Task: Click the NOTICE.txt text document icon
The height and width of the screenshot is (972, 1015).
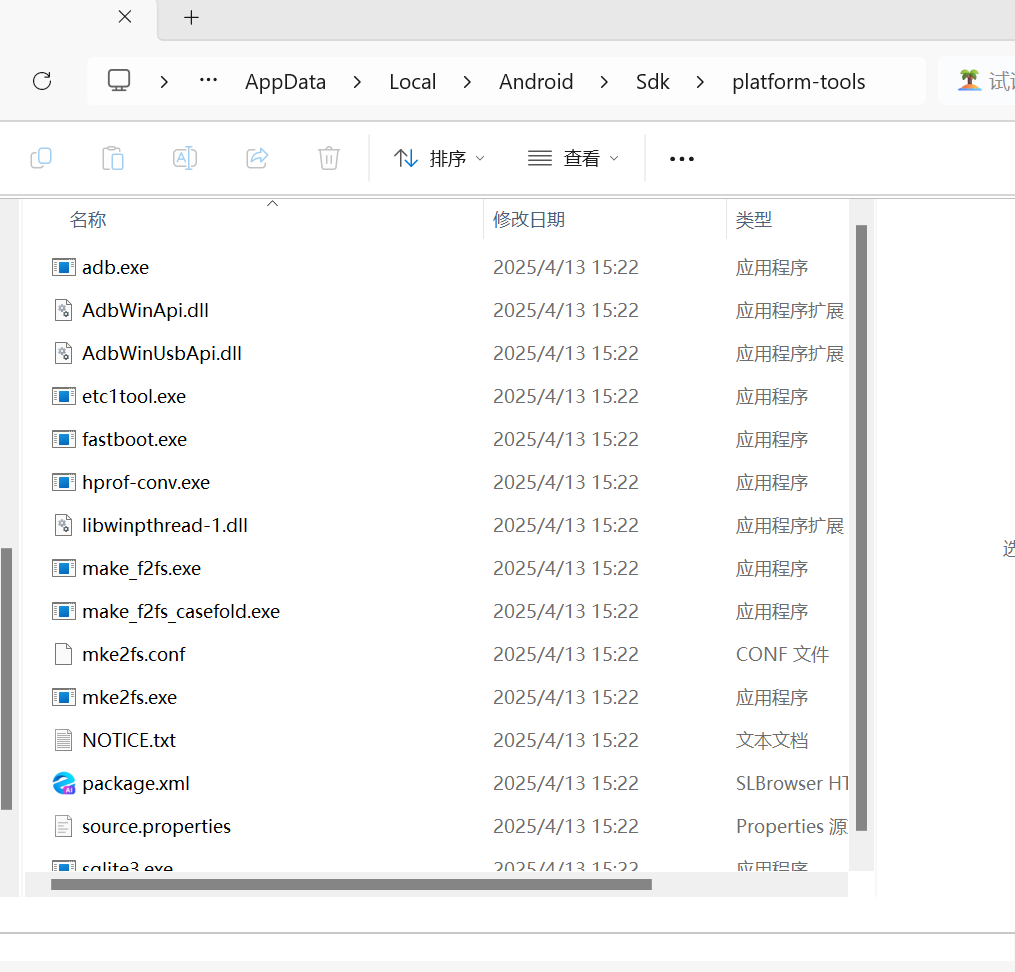Action: (63, 740)
